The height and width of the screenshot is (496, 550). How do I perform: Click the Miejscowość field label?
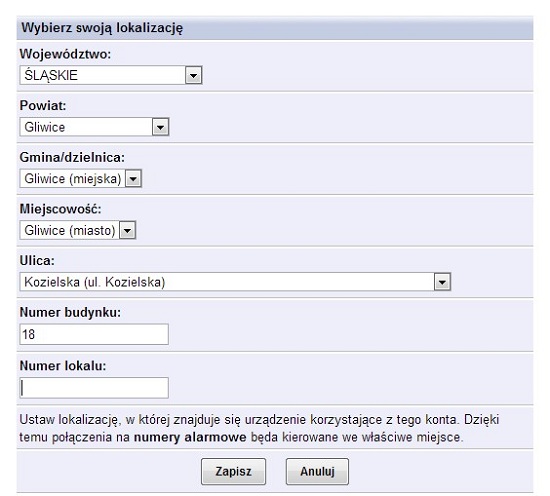[x=60, y=209]
